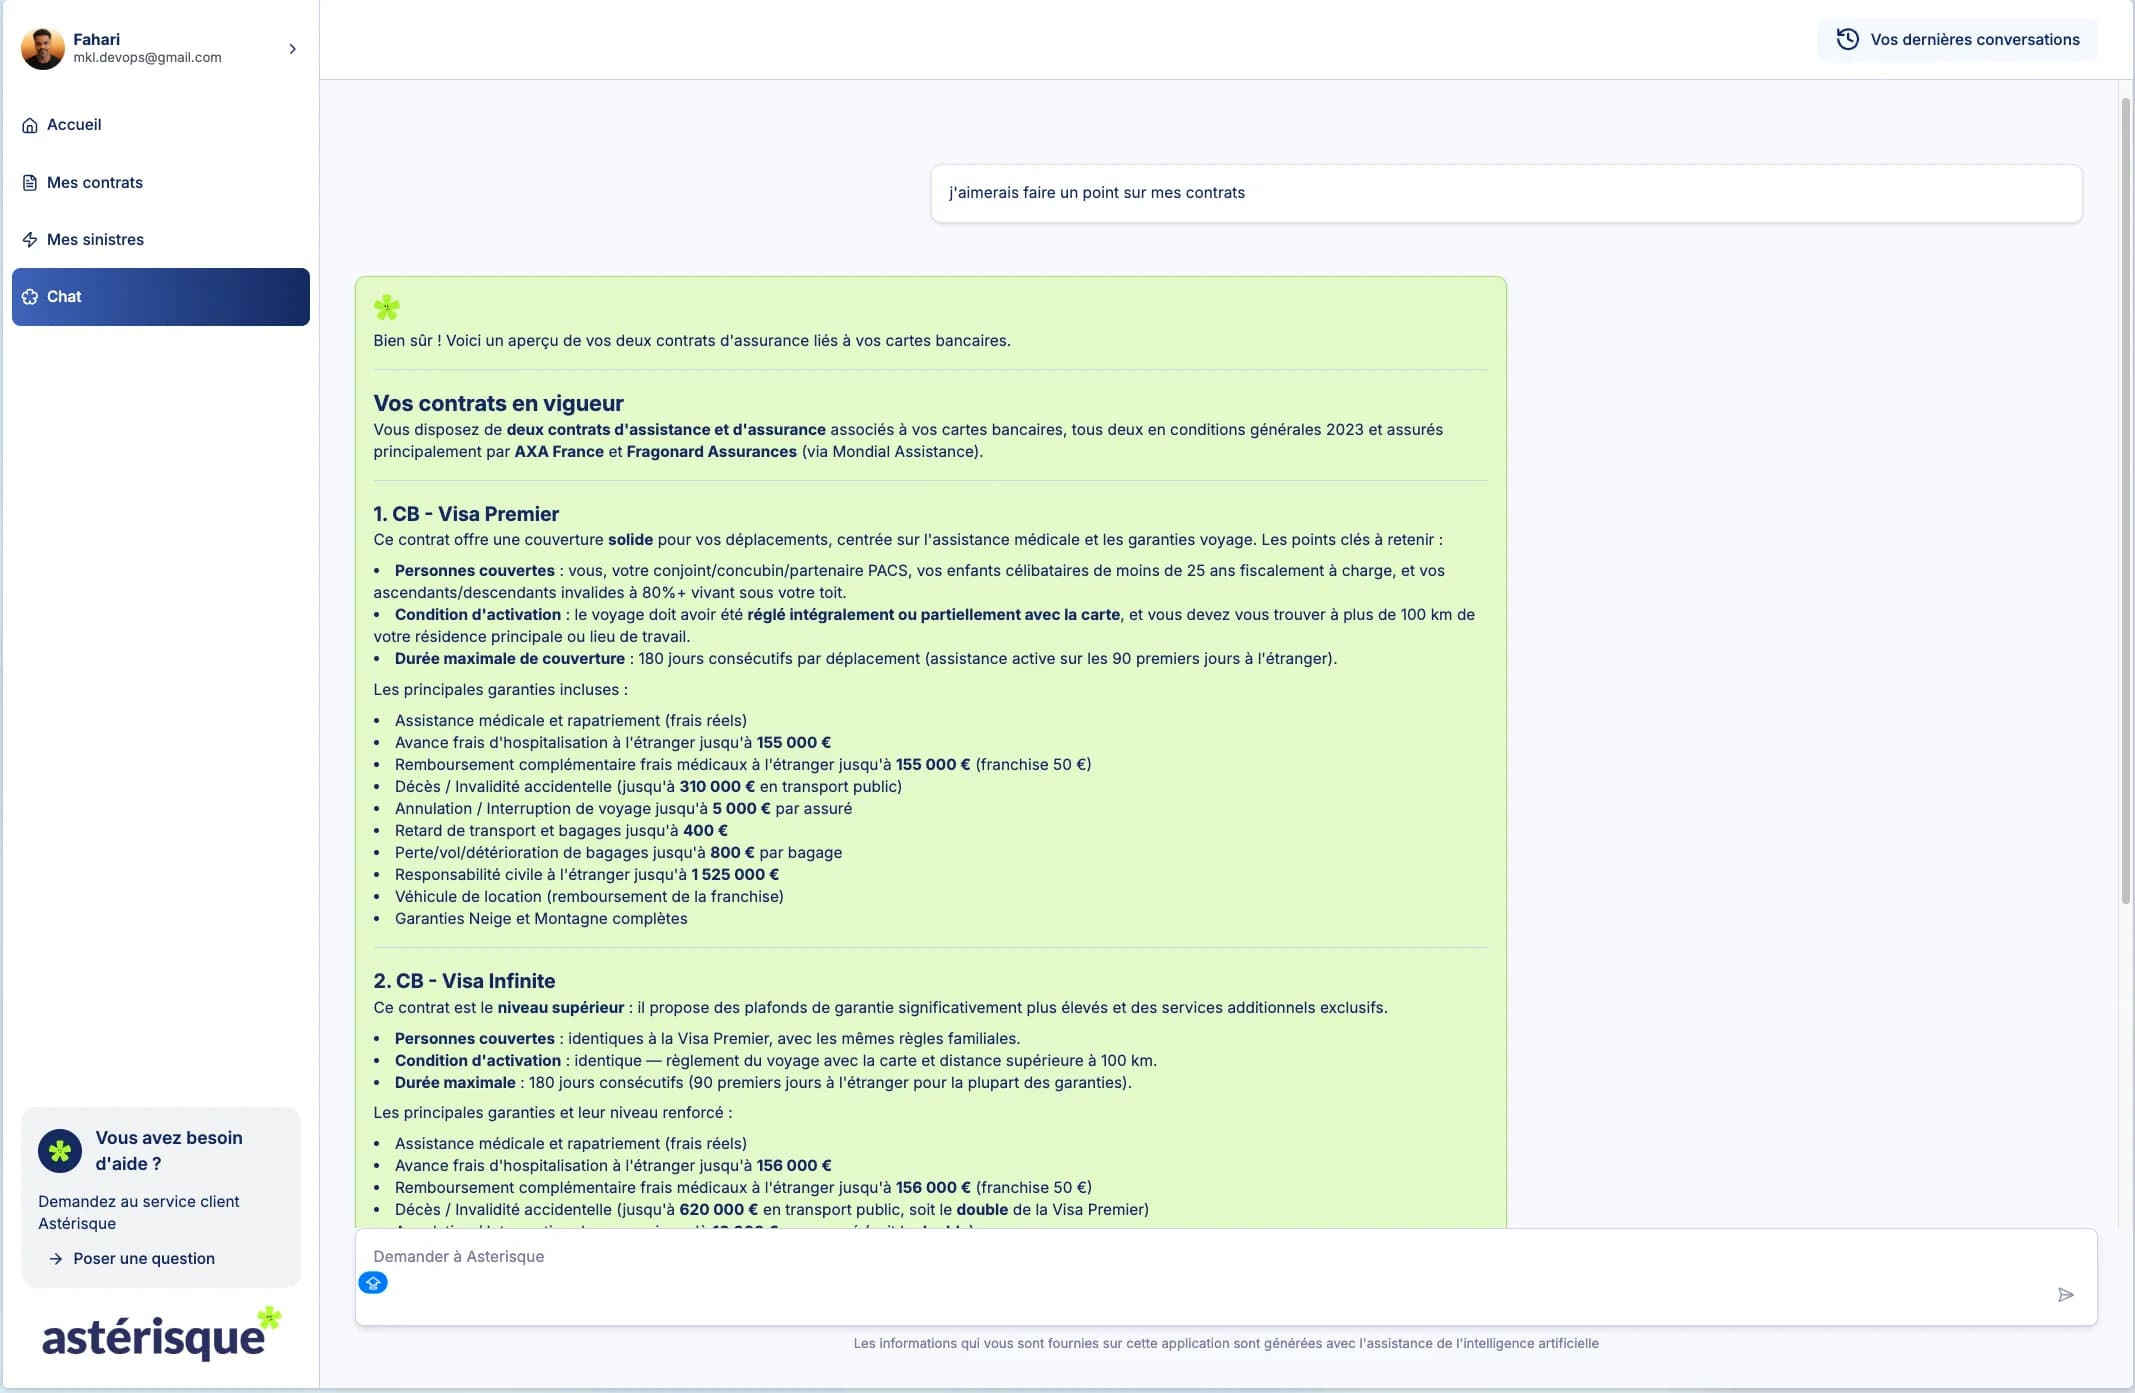Click green asterisk icon atop assistant reply
The width and height of the screenshot is (2135, 1393).
coord(387,307)
